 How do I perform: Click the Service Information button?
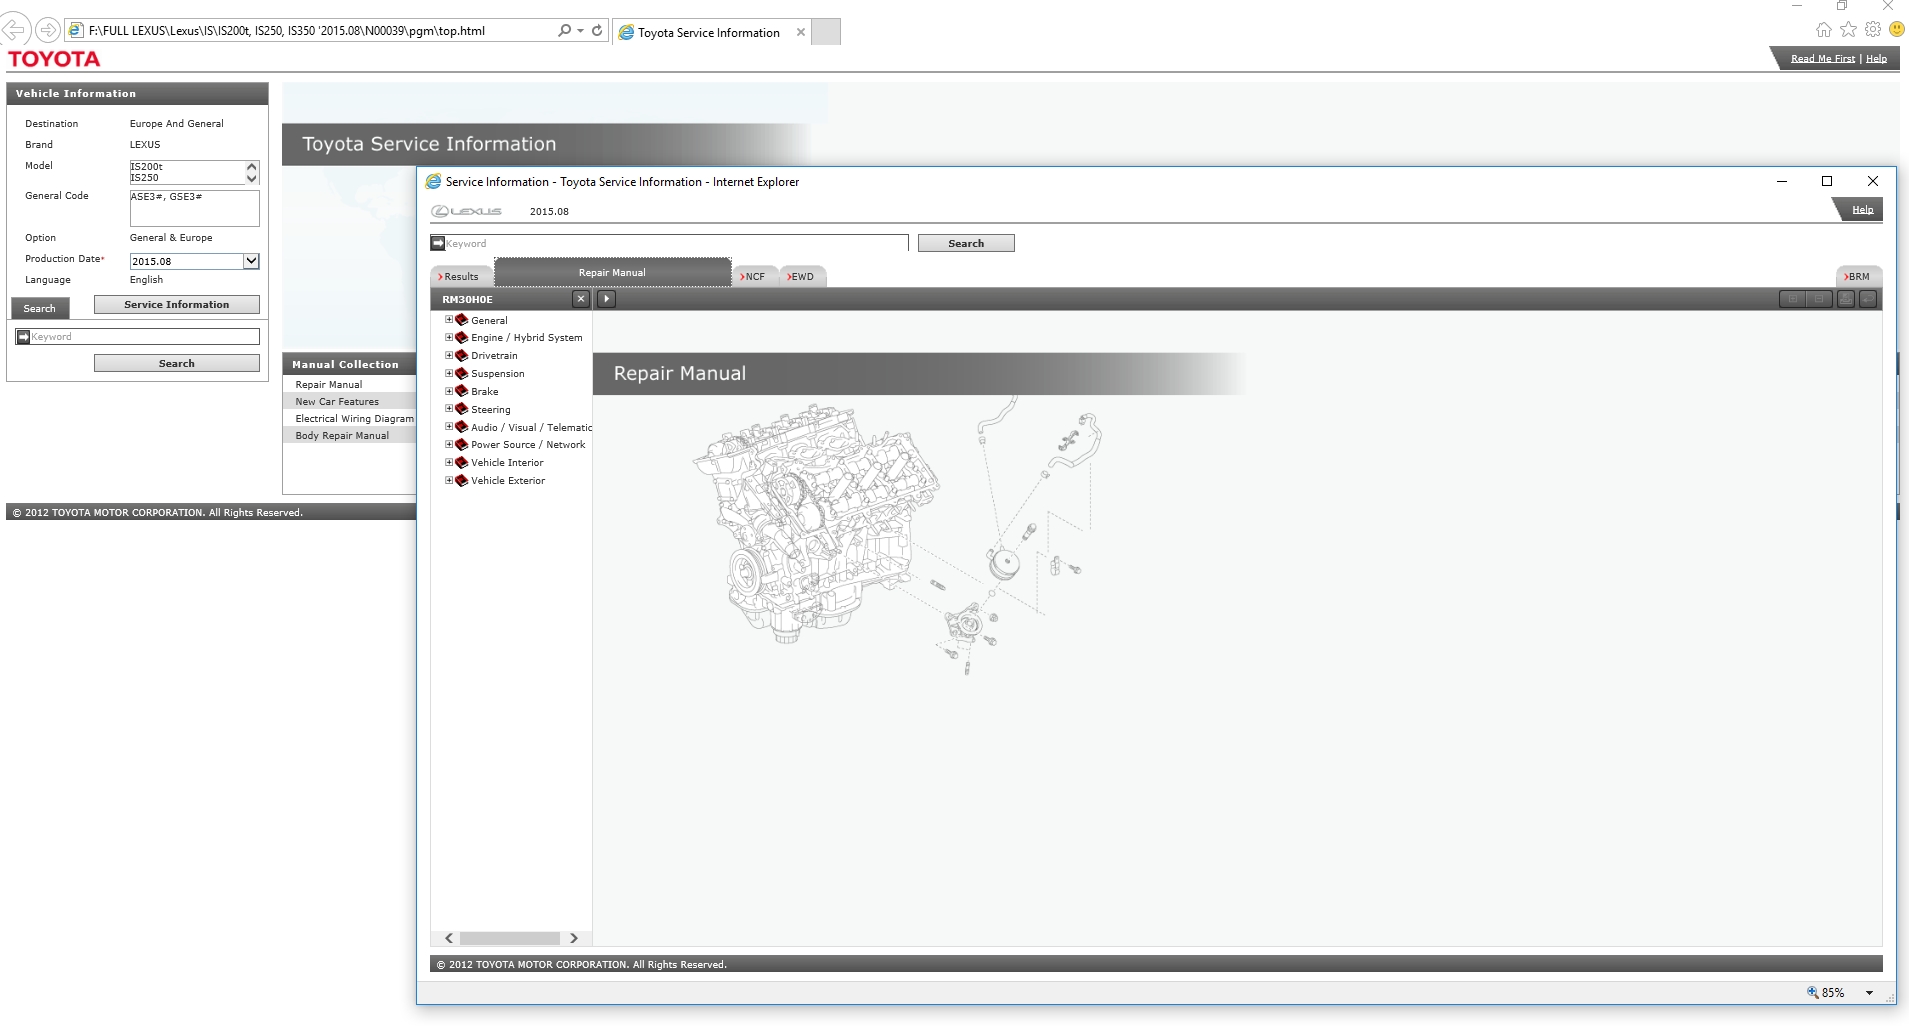point(176,305)
